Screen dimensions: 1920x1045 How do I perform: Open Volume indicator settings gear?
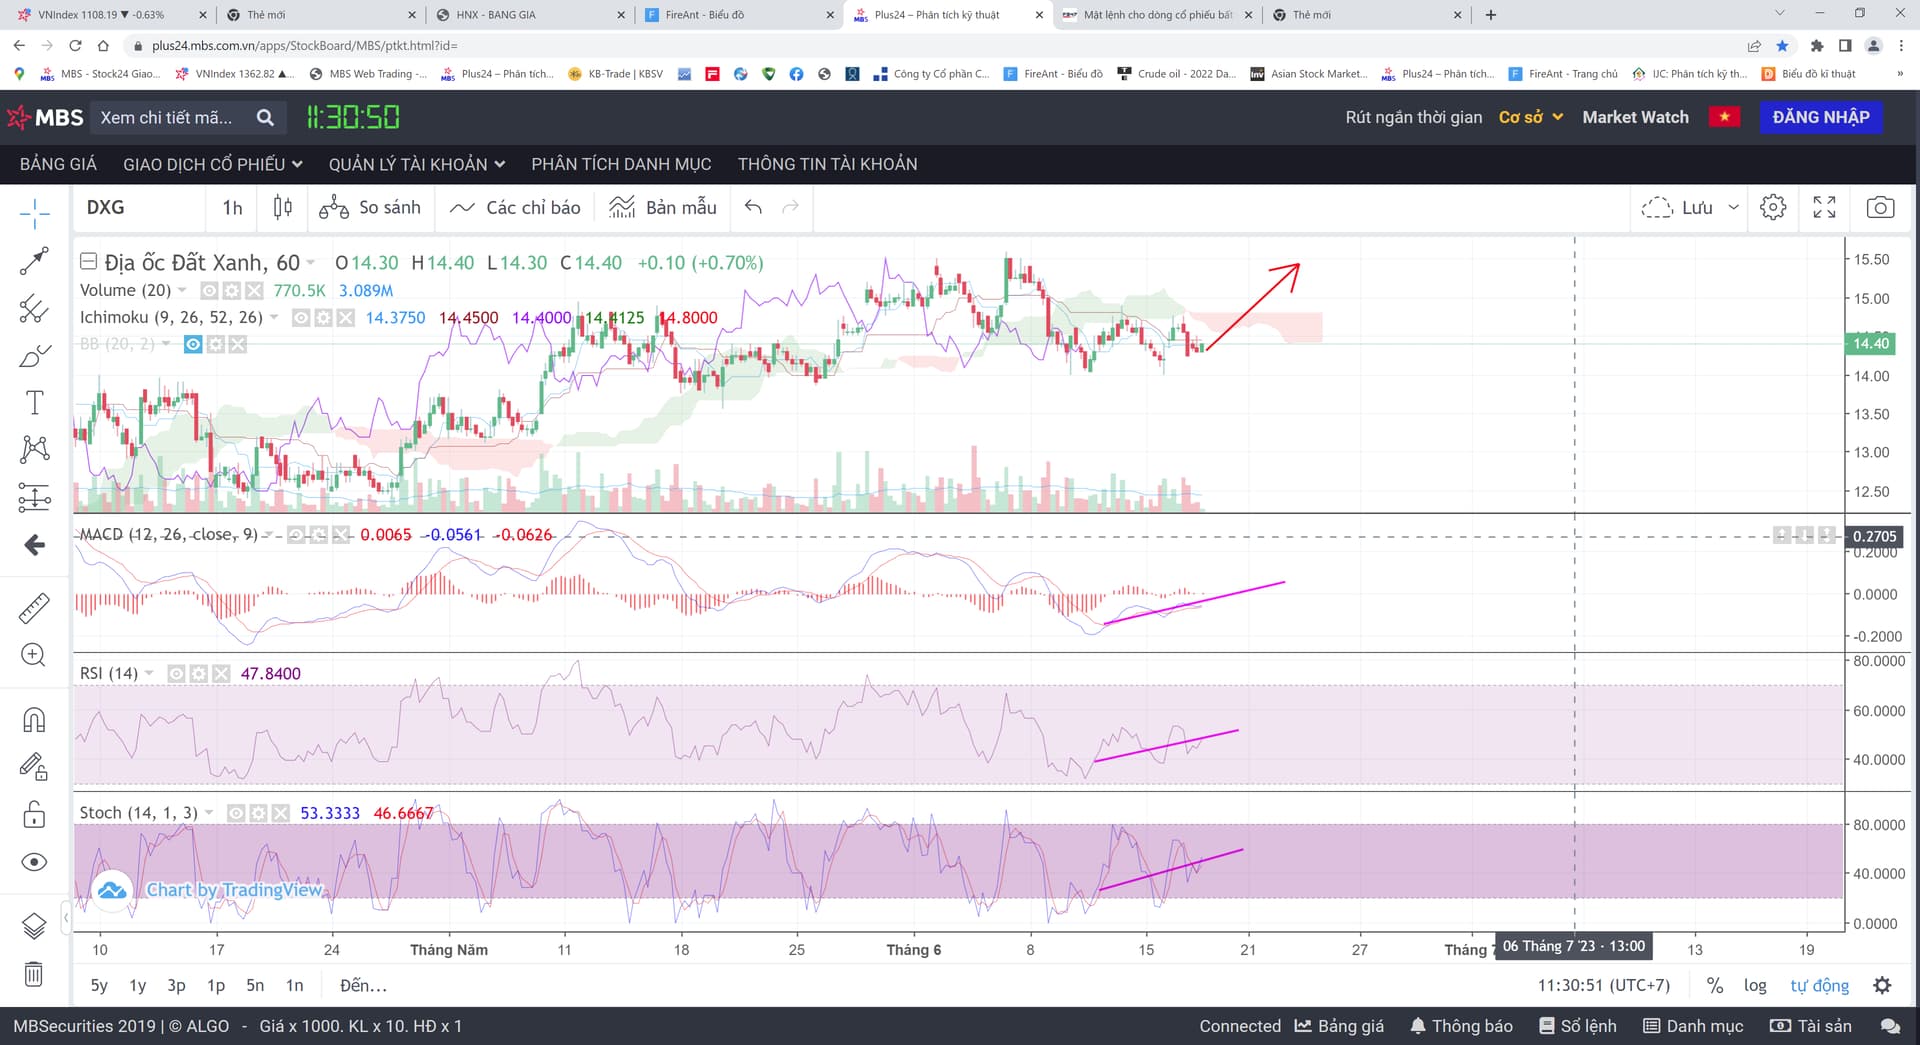click(x=231, y=290)
